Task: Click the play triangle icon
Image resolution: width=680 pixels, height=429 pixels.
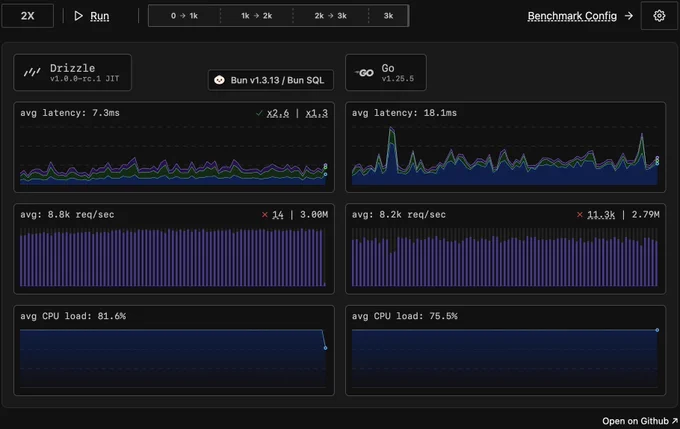Action: pyautogui.click(x=78, y=16)
